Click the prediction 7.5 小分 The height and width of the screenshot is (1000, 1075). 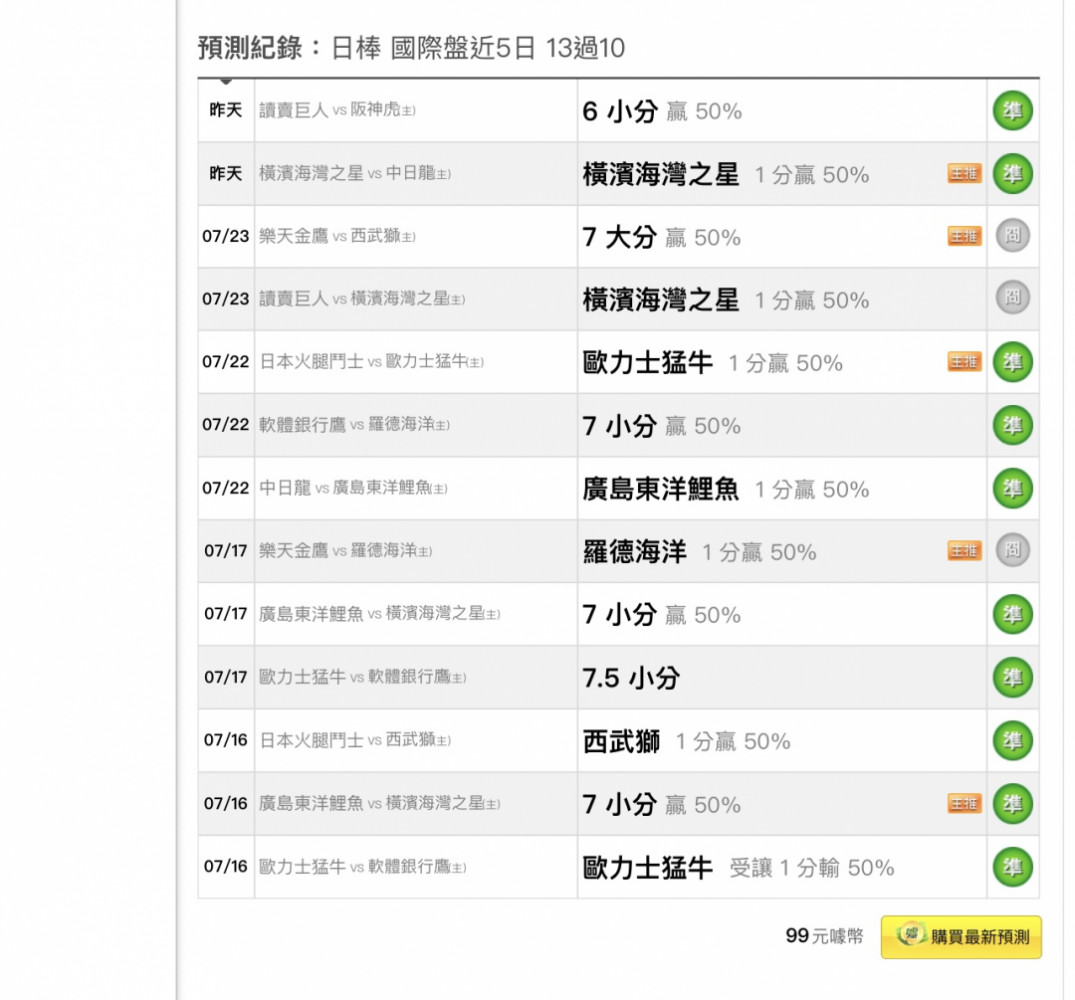[631, 678]
